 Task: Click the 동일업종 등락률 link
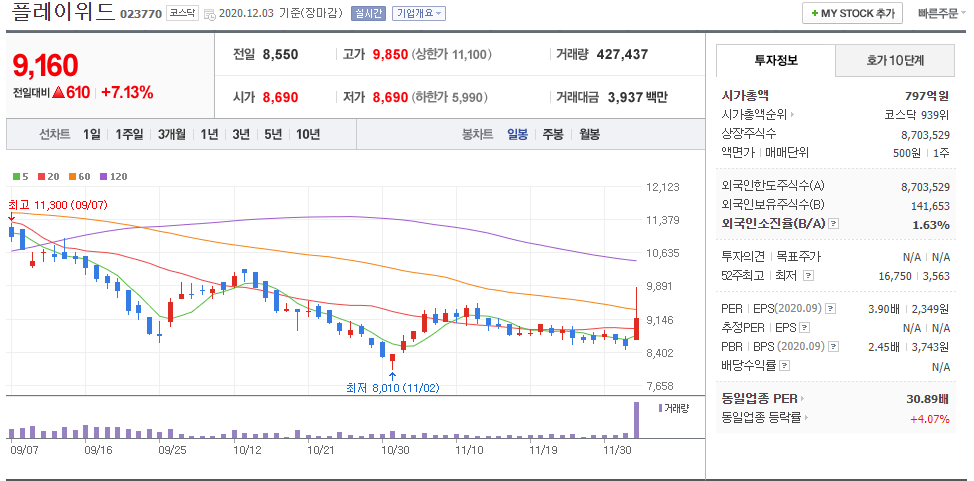(761, 418)
